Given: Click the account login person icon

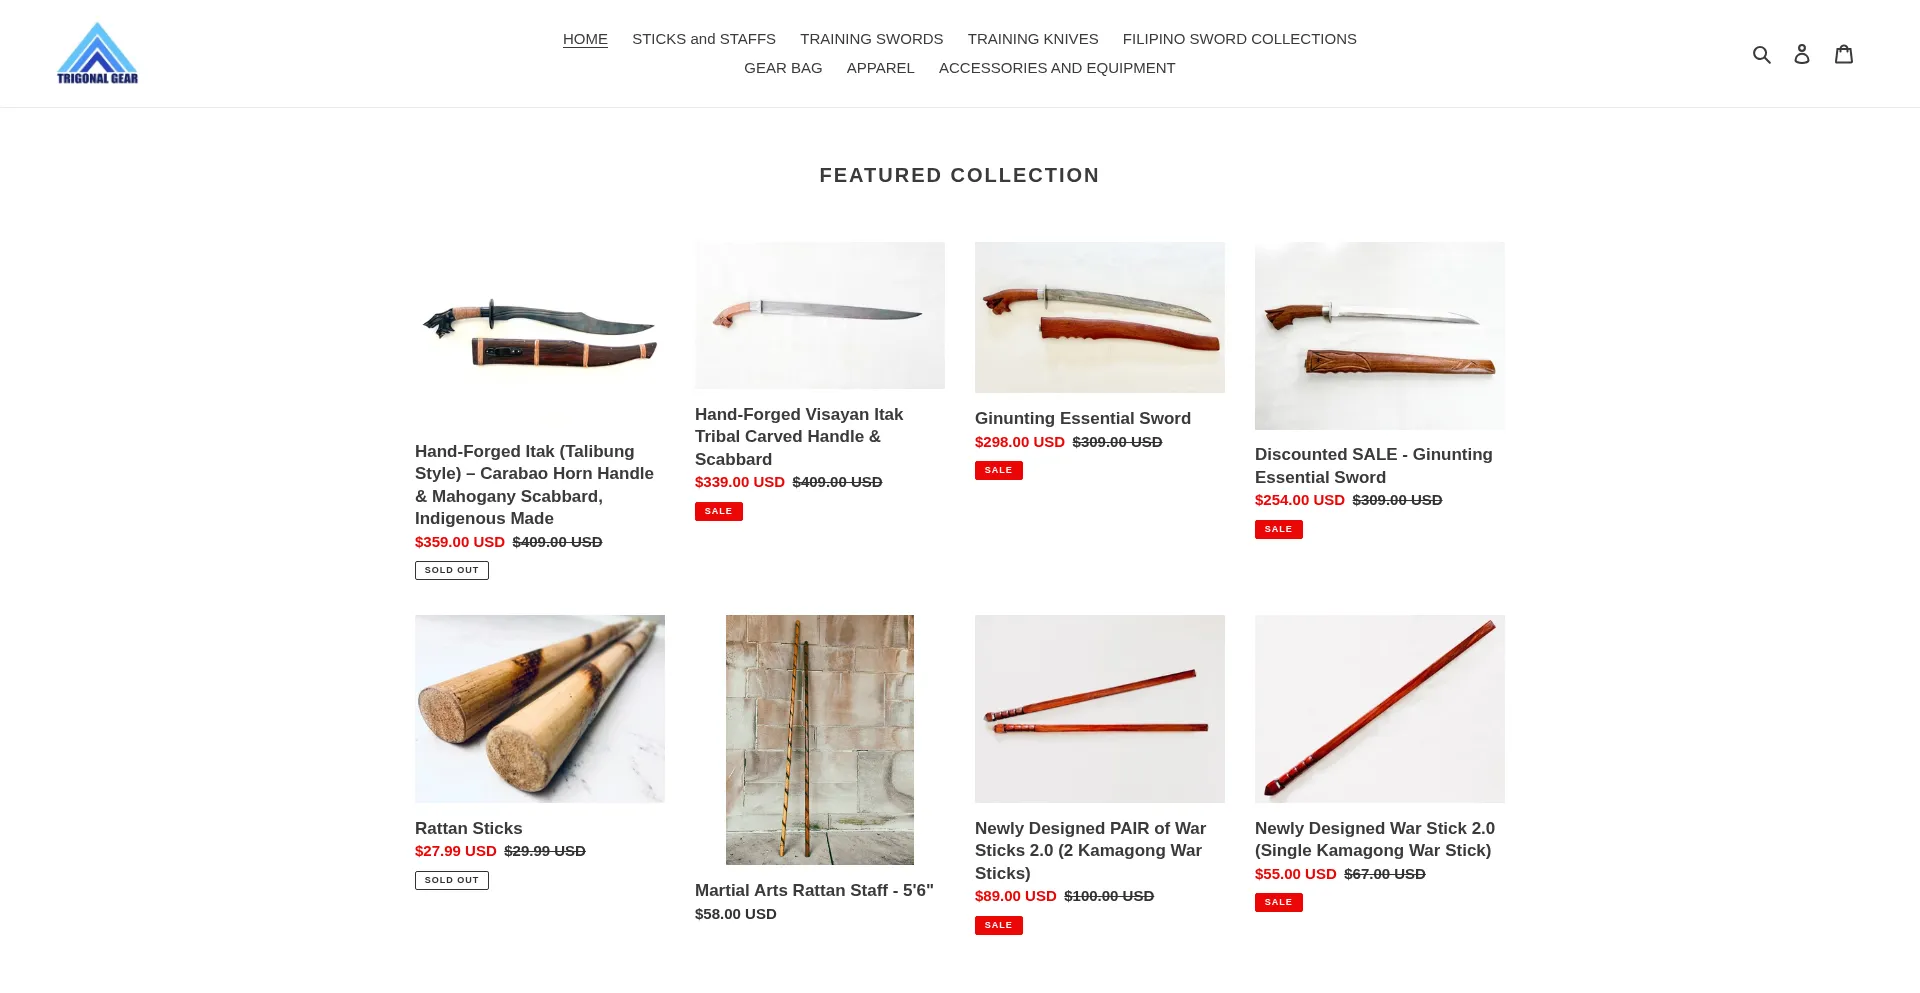Looking at the screenshot, I should point(1802,54).
